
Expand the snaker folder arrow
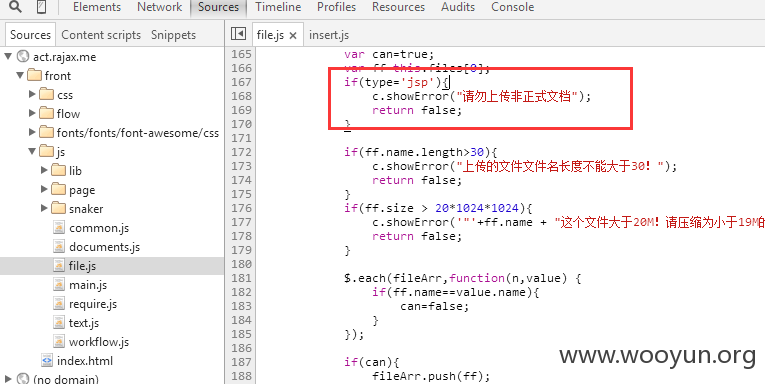click(x=44, y=208)
